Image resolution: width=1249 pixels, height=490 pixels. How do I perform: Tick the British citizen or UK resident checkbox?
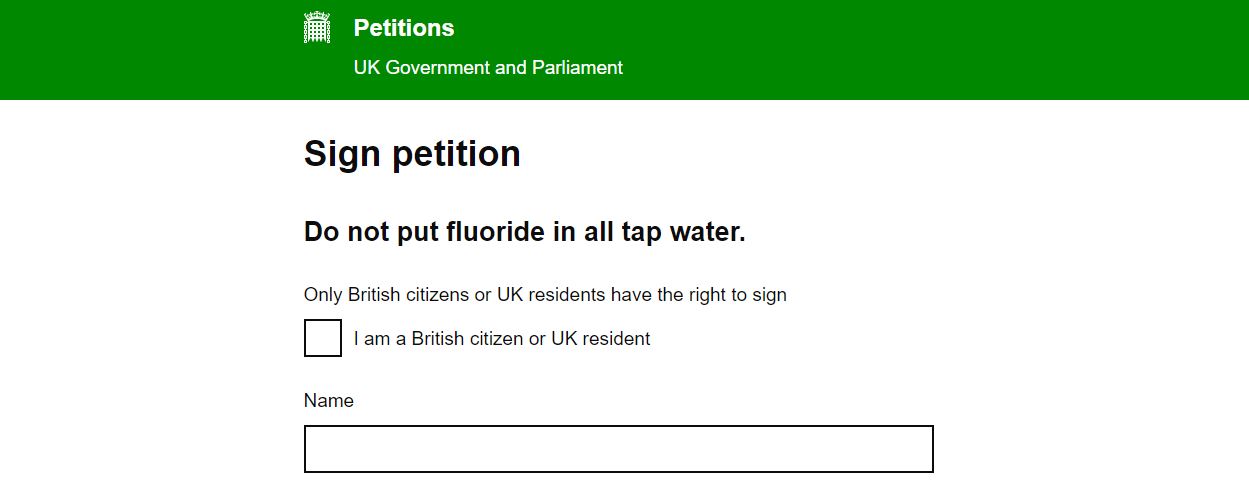tap(323, 338)
